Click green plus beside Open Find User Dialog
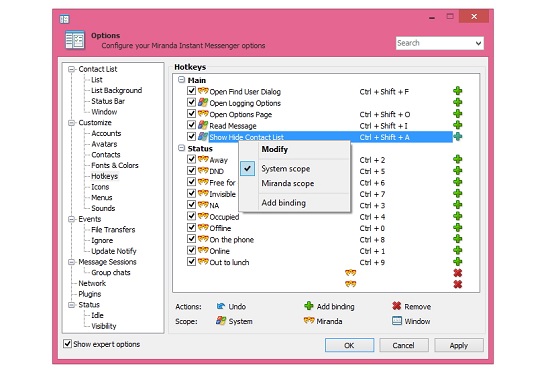This screenshot has height=385, width=550. tap(457, 91)
